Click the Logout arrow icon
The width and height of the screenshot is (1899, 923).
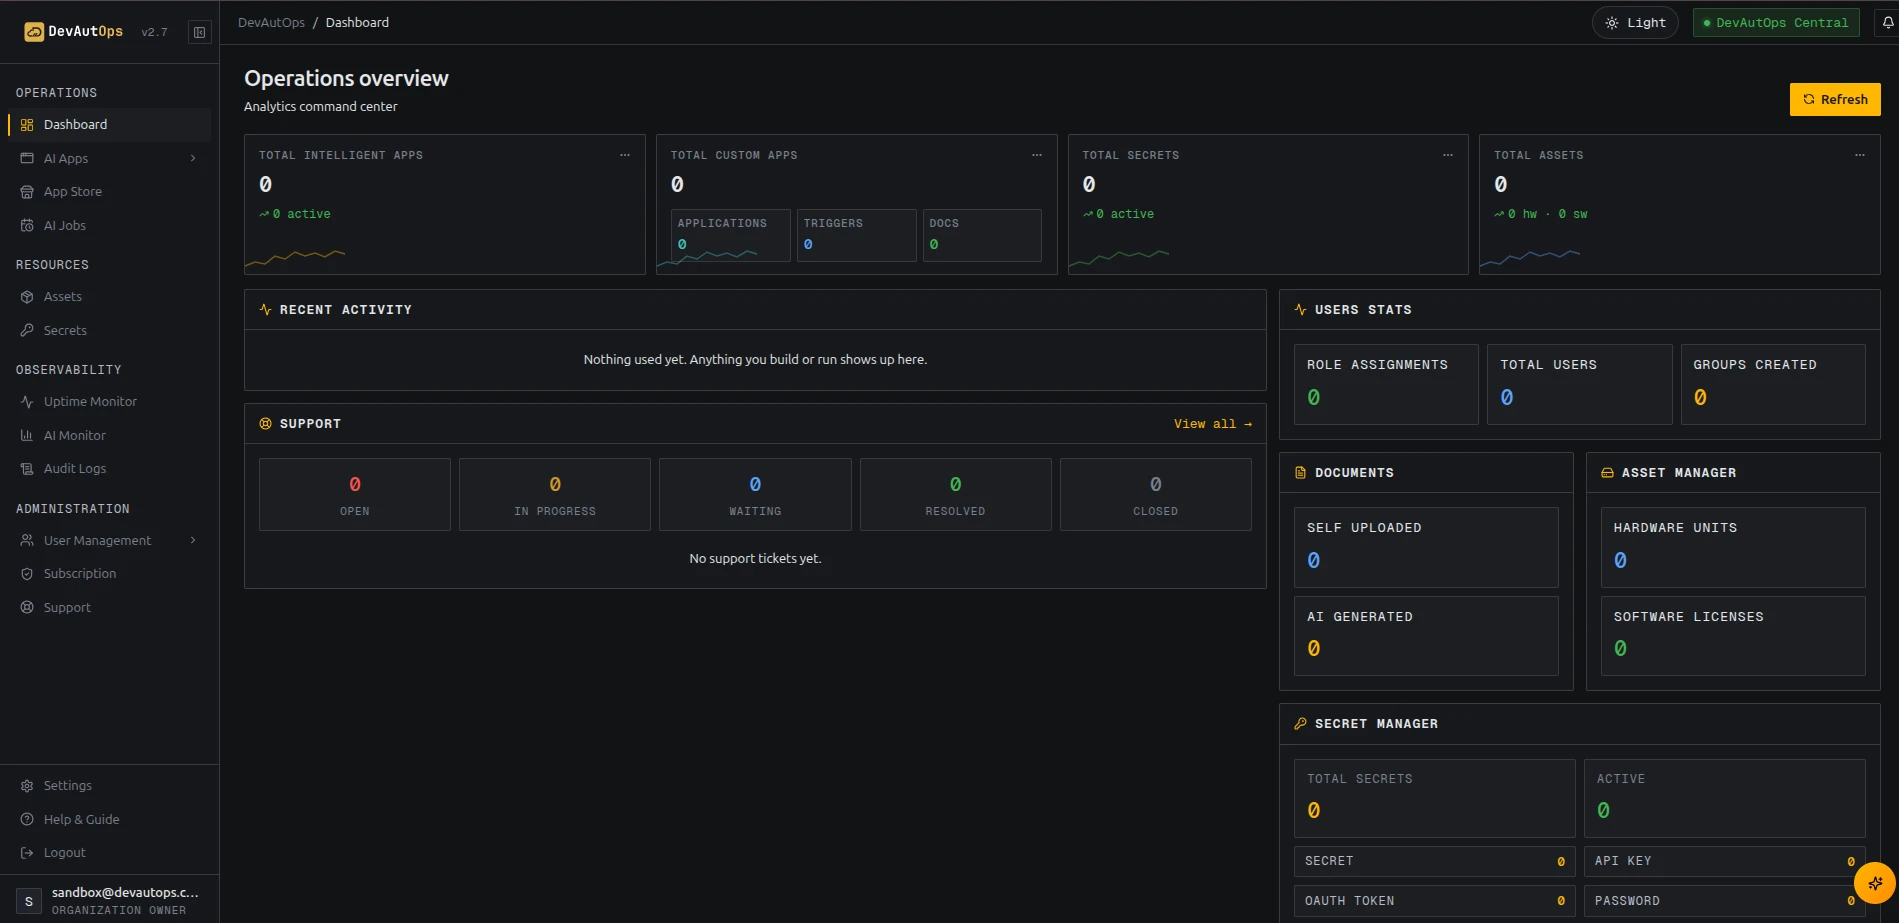[27, 853]
